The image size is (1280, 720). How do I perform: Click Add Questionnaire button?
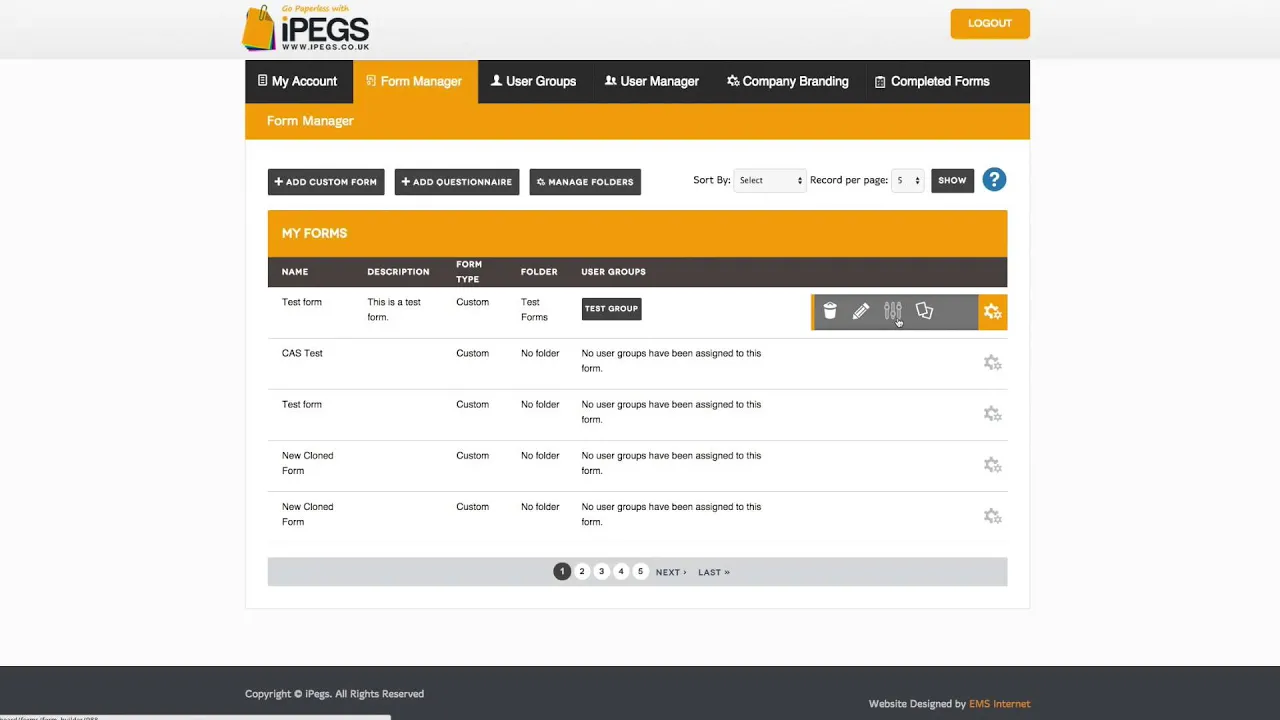coord(457,182)
